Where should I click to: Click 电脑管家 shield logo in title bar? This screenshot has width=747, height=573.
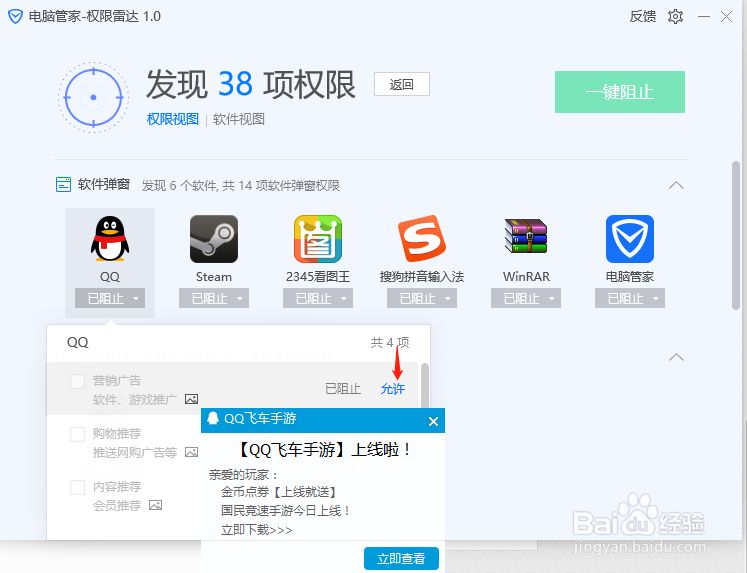pos(15,17)
